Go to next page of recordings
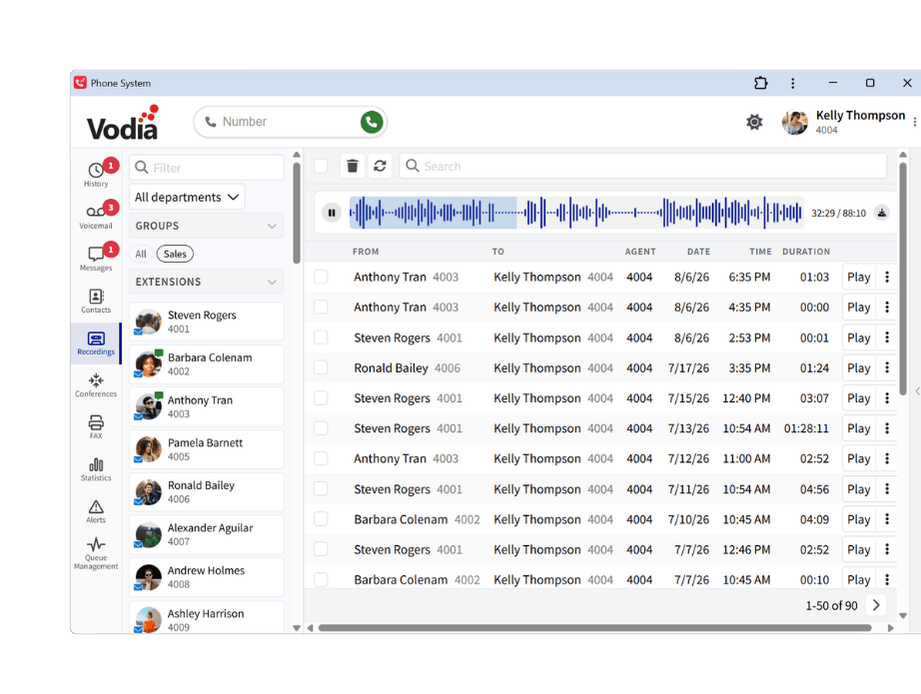 [x=876, y=605]
